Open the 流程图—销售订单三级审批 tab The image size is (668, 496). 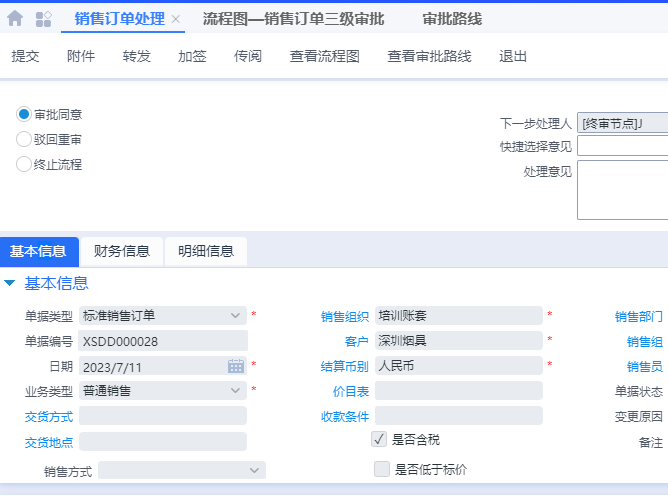click(293, 19)
